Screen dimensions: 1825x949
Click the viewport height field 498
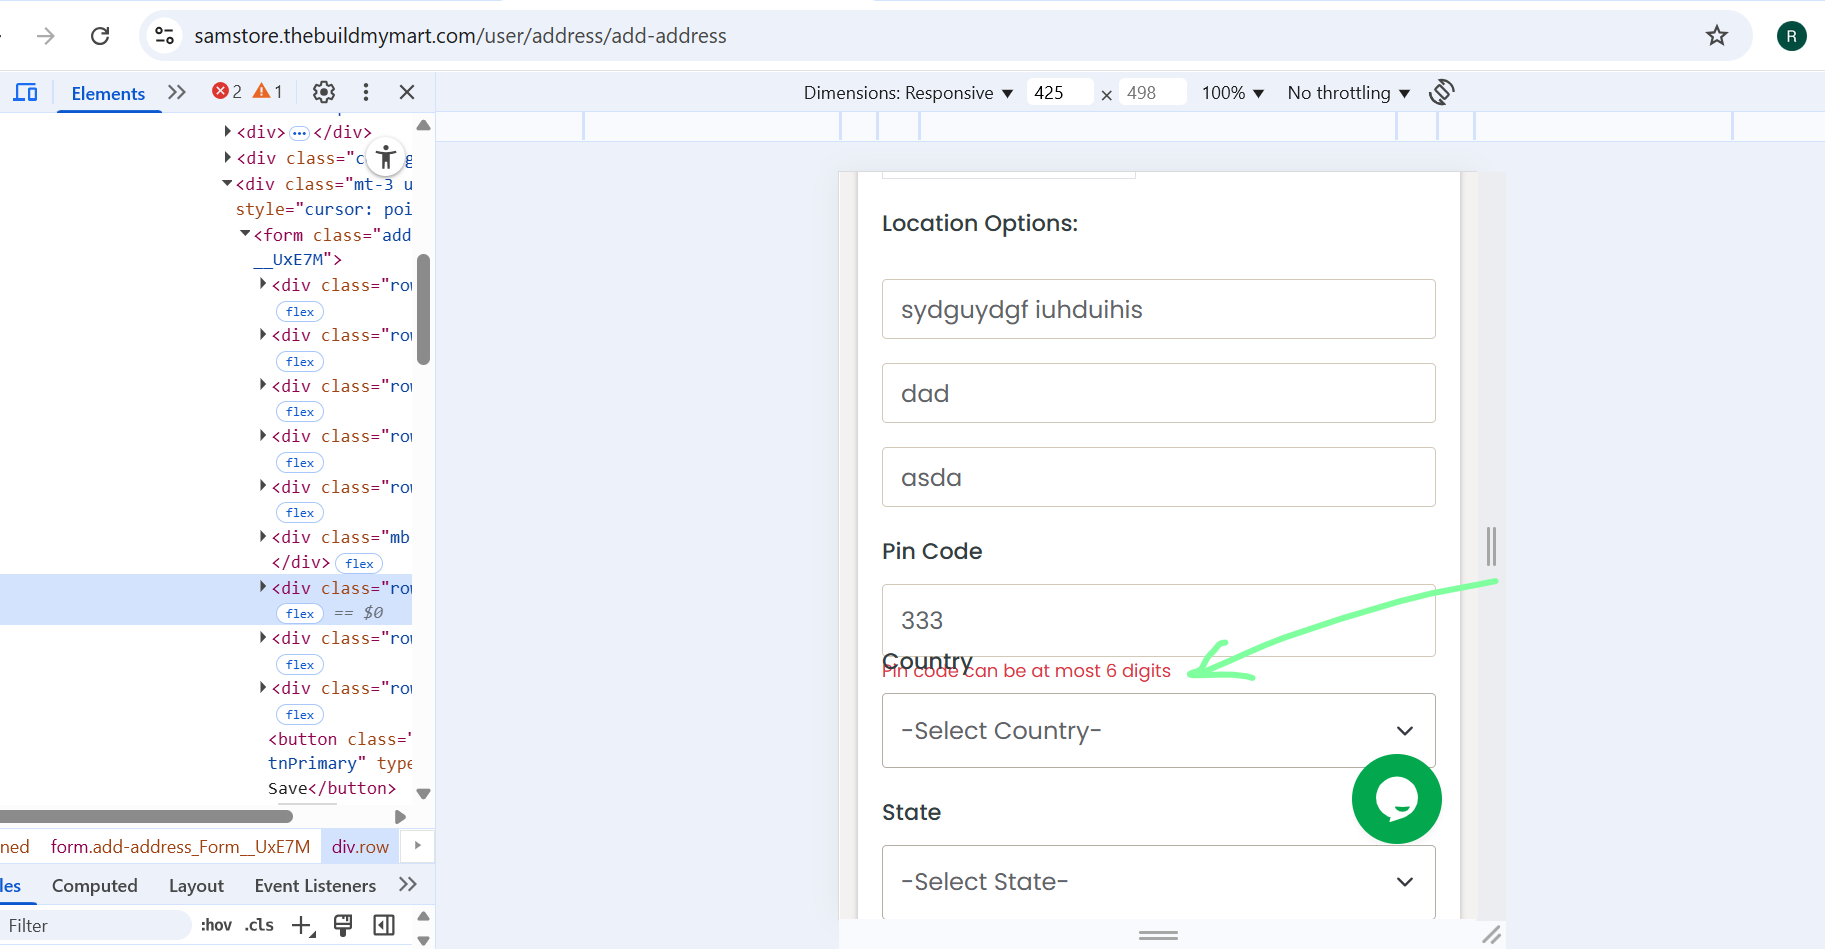click(x=1152, y=93)
